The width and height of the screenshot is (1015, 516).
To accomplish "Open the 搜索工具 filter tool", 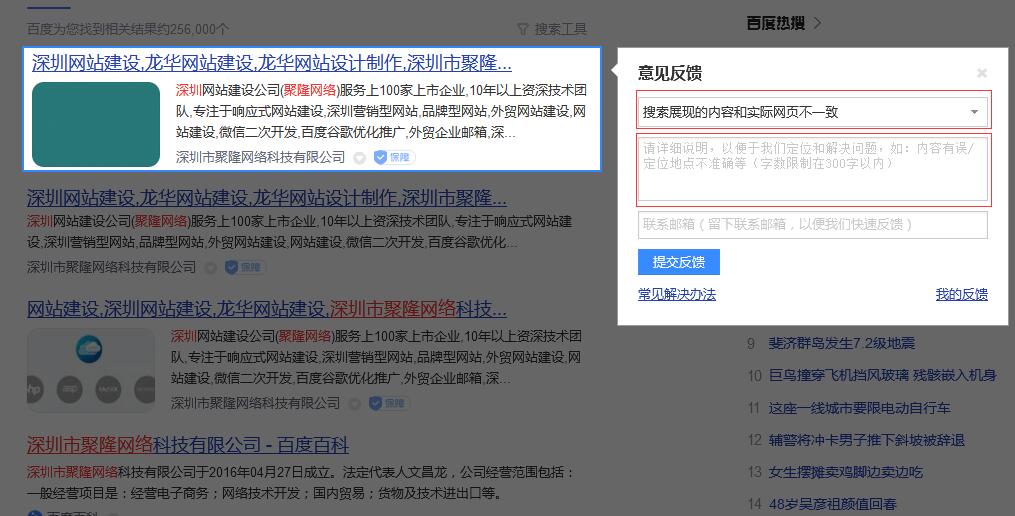I will (552, 29).
